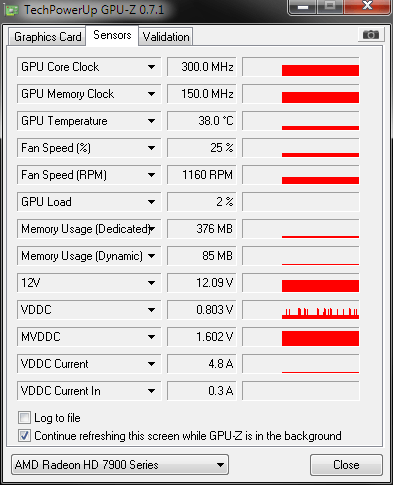The image size is (393, 485).
Task: Switch to the Graphics Card tab
Action: (47, 37)
